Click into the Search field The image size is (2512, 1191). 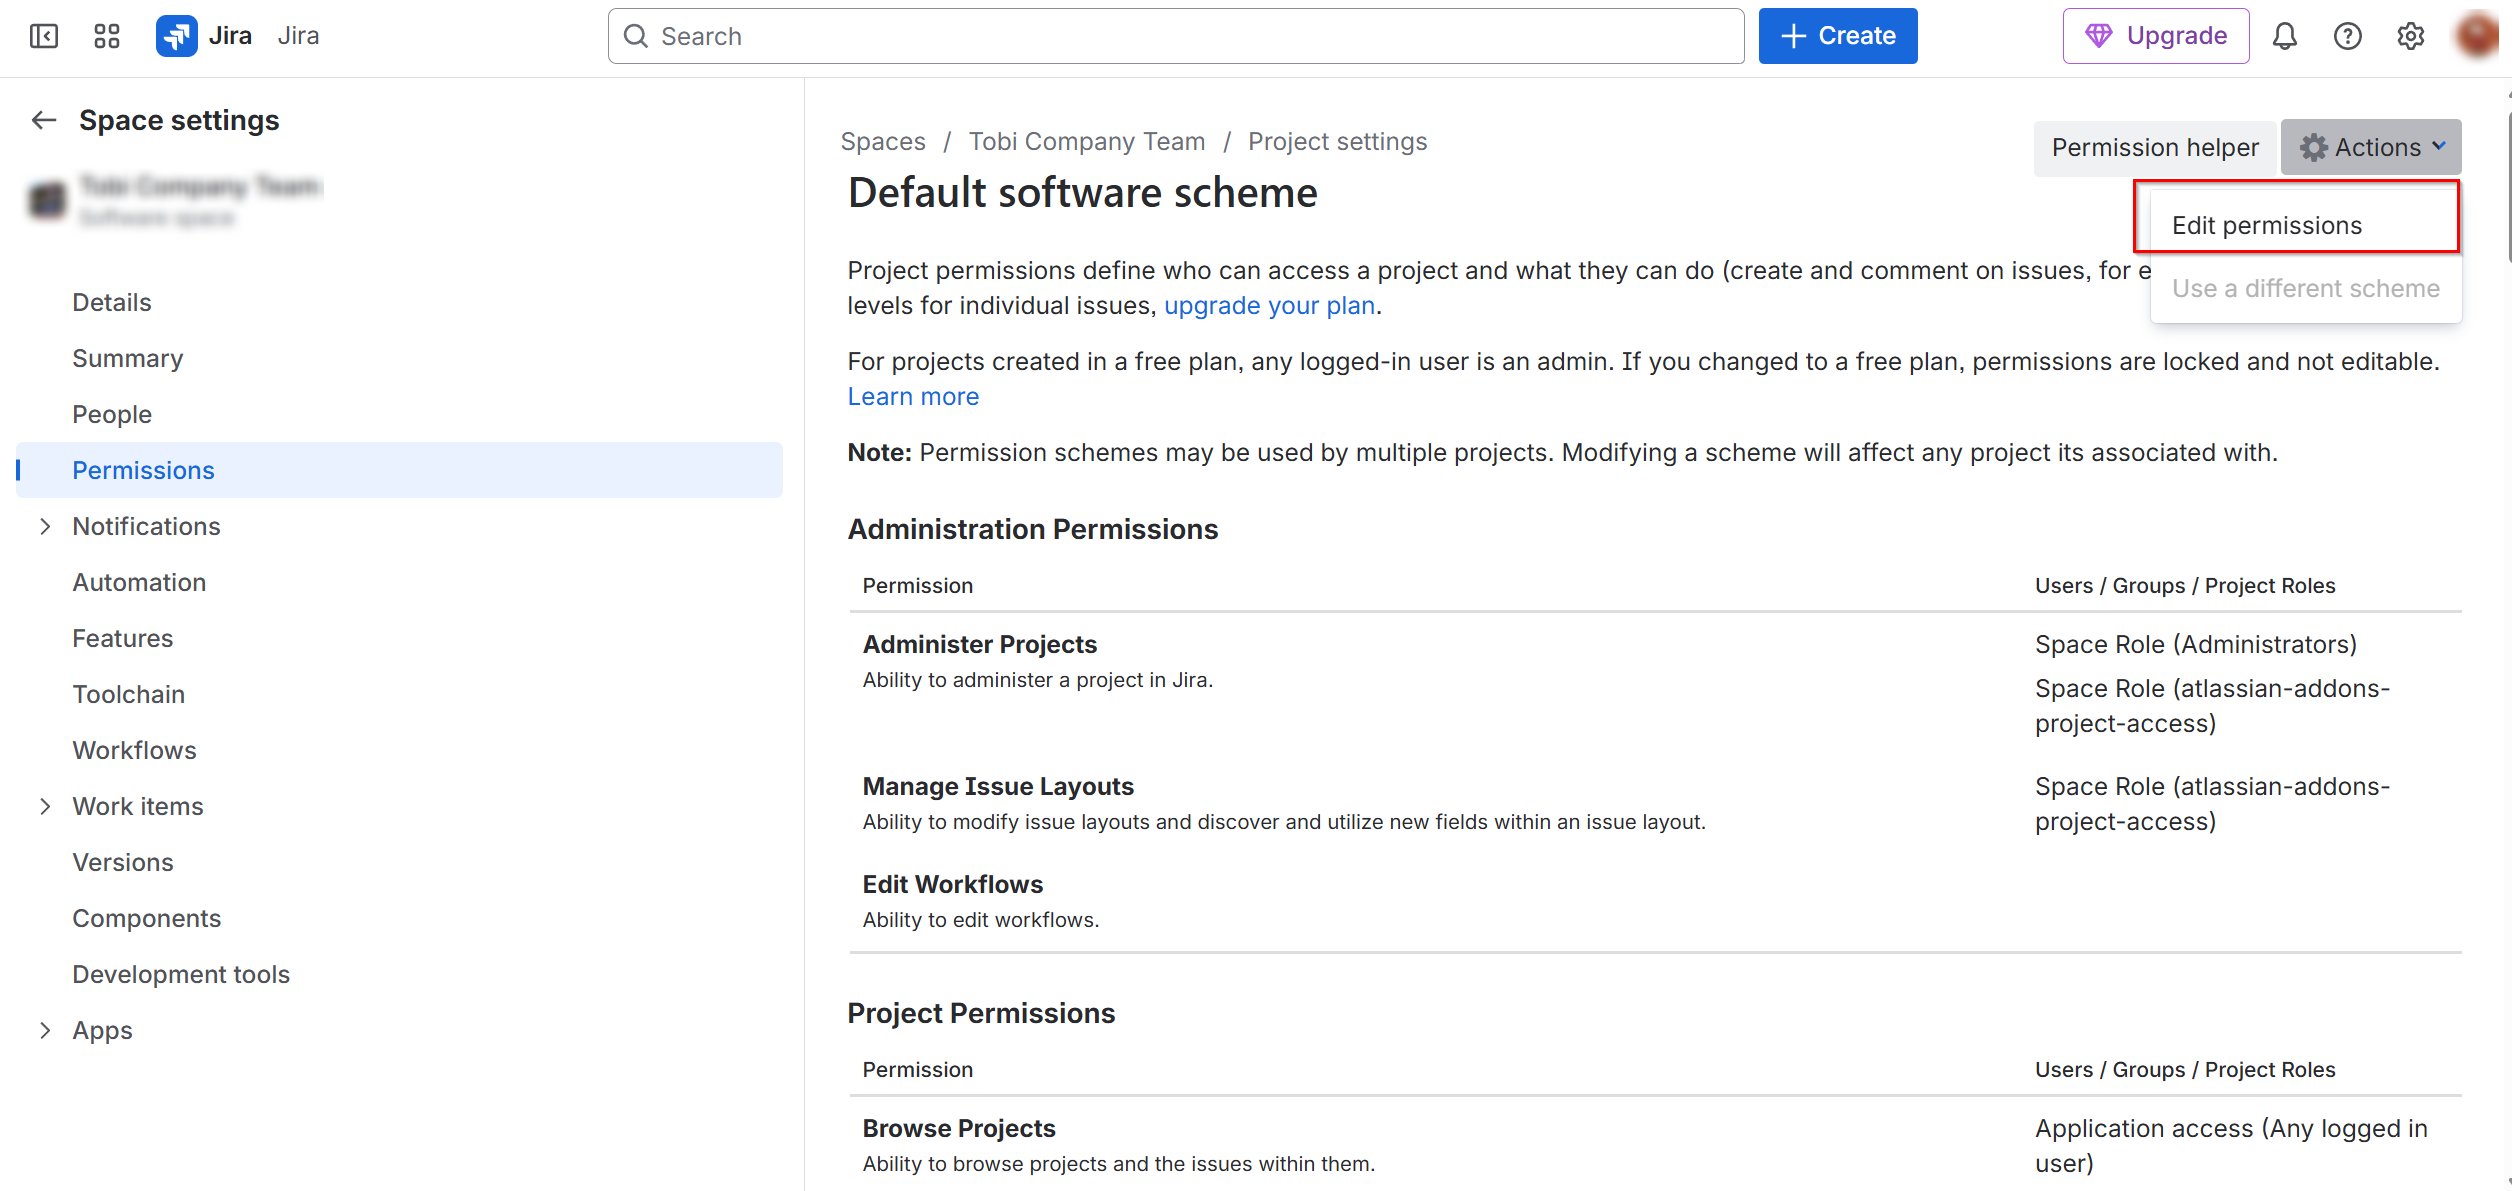[1175, 36]
